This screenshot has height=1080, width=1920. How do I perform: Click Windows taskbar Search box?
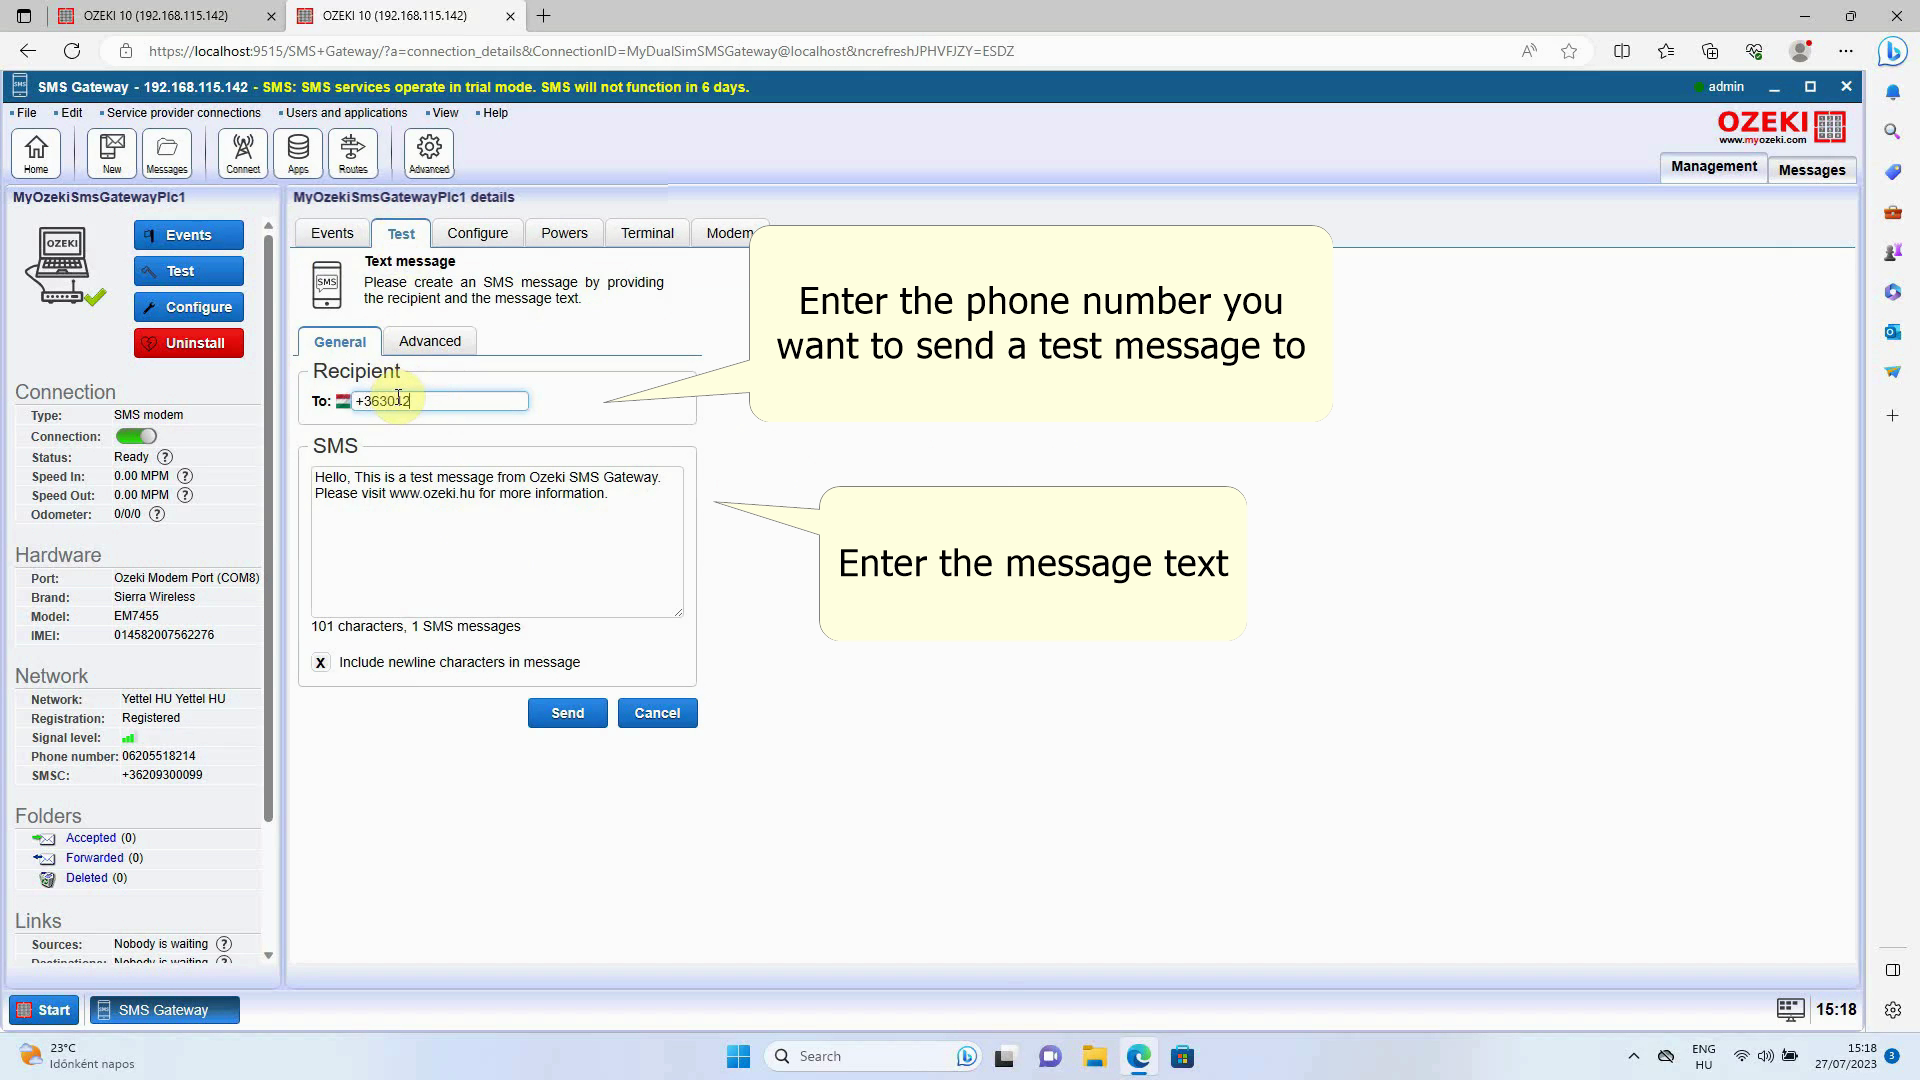pos(872,1056)
